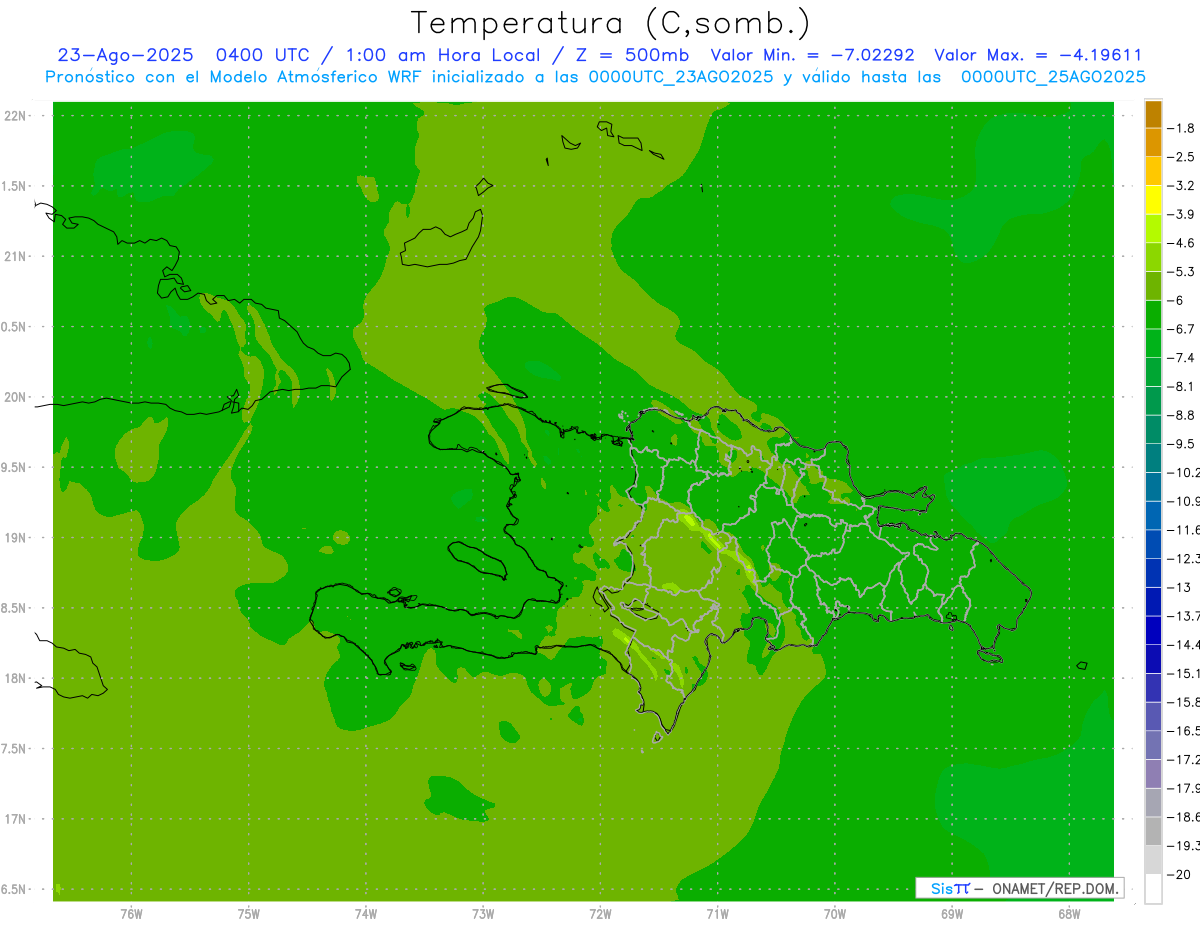The height and width of the screenshot is (927, 1200).
Task: Click the topmost brown-orange legend swatch above -1.8
Action: [1153, 113]
